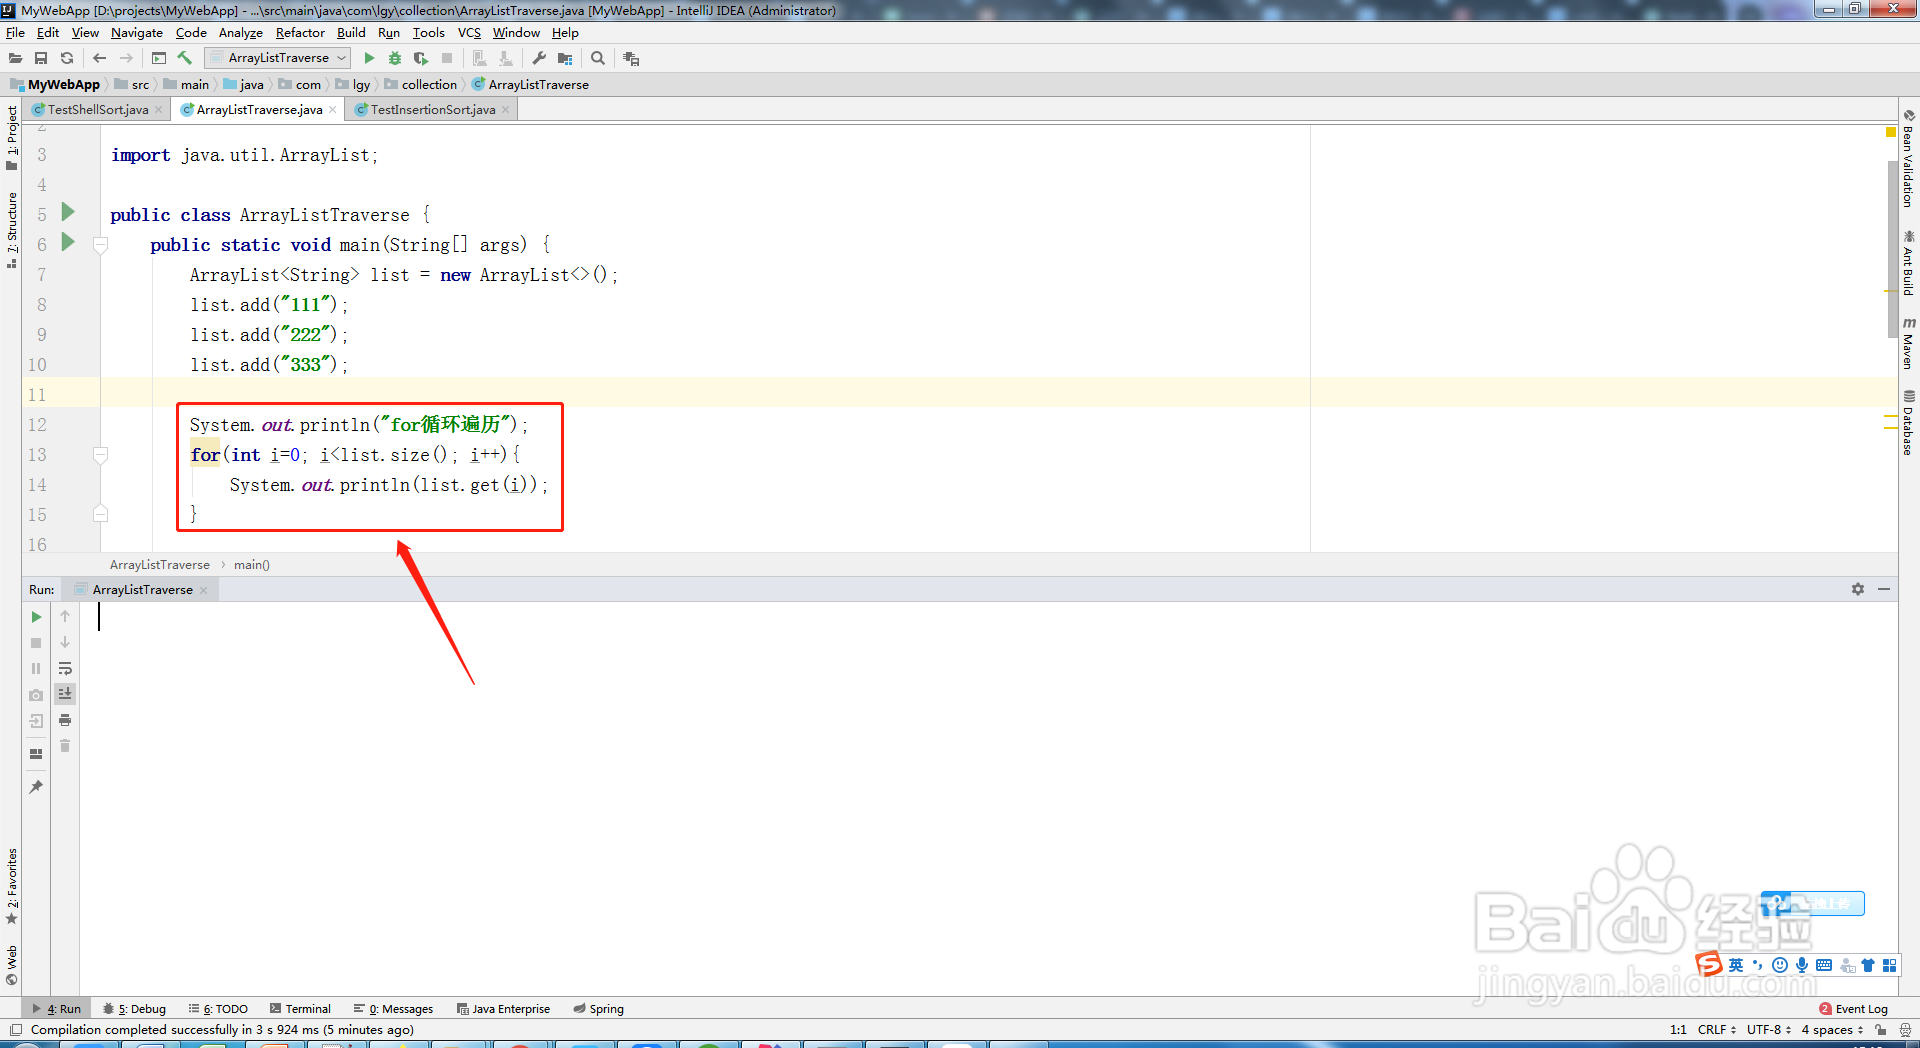Open the Ant Build tool window

pyautogui.click(x=1909, y=262)
